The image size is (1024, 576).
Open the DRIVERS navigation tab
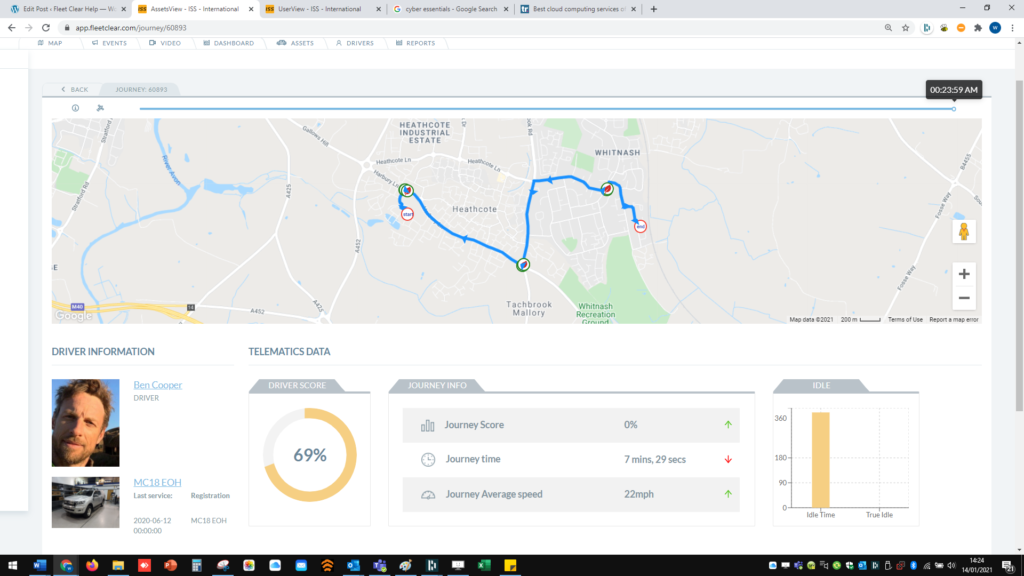(x=355, y=43)
